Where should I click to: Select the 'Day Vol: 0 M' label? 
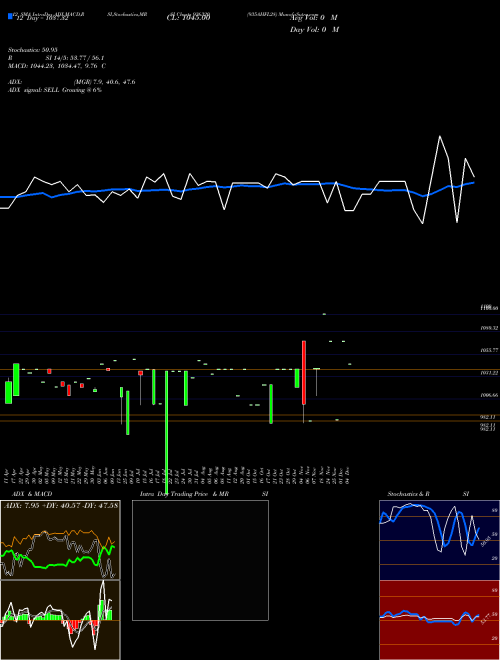(314, 30)
